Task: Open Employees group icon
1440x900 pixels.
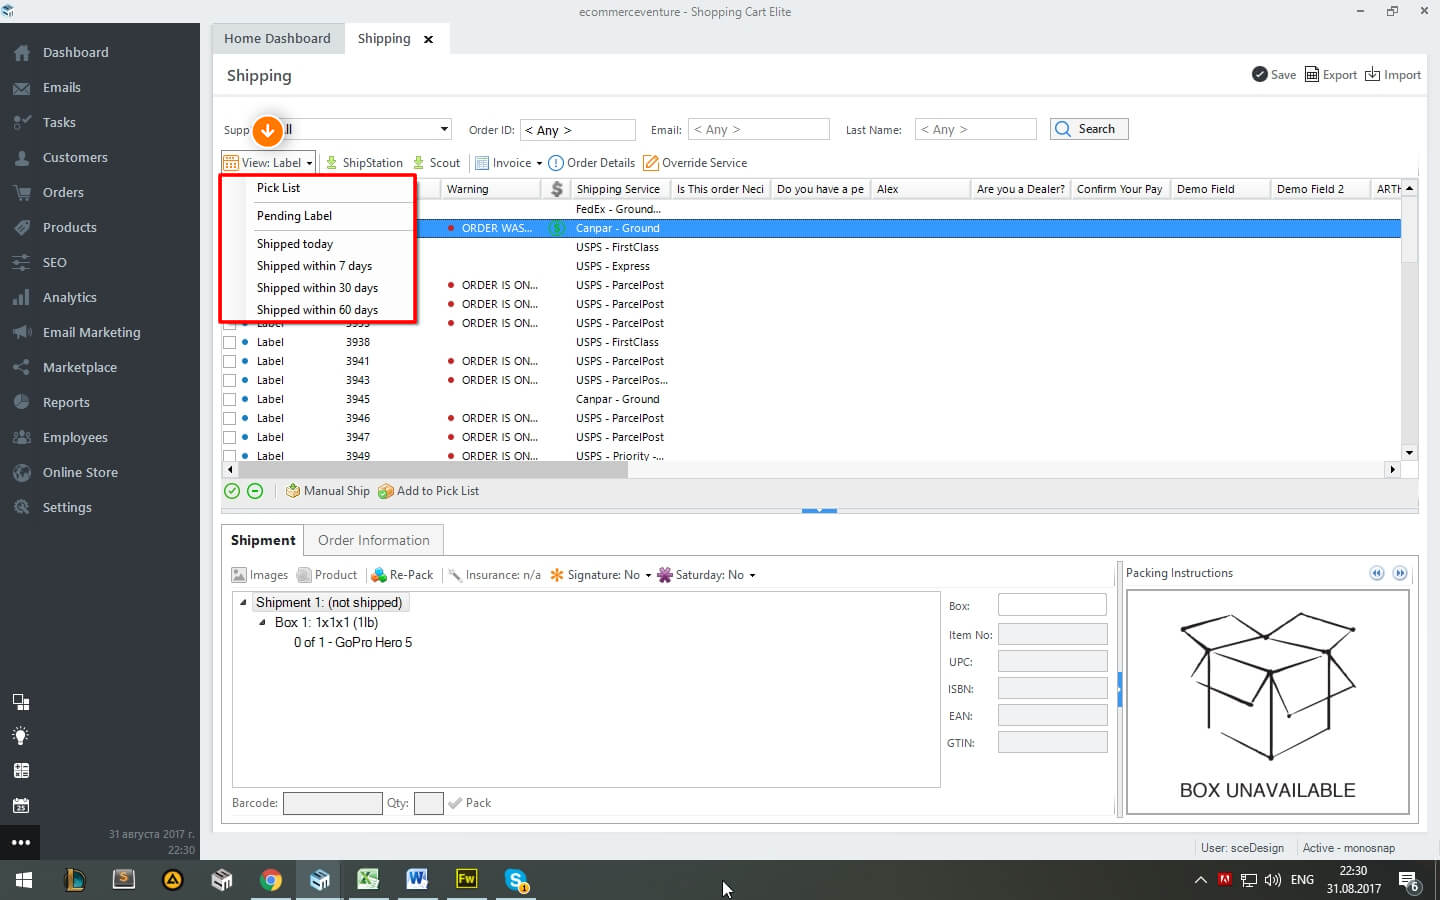Action: click(x=21, y=438)
